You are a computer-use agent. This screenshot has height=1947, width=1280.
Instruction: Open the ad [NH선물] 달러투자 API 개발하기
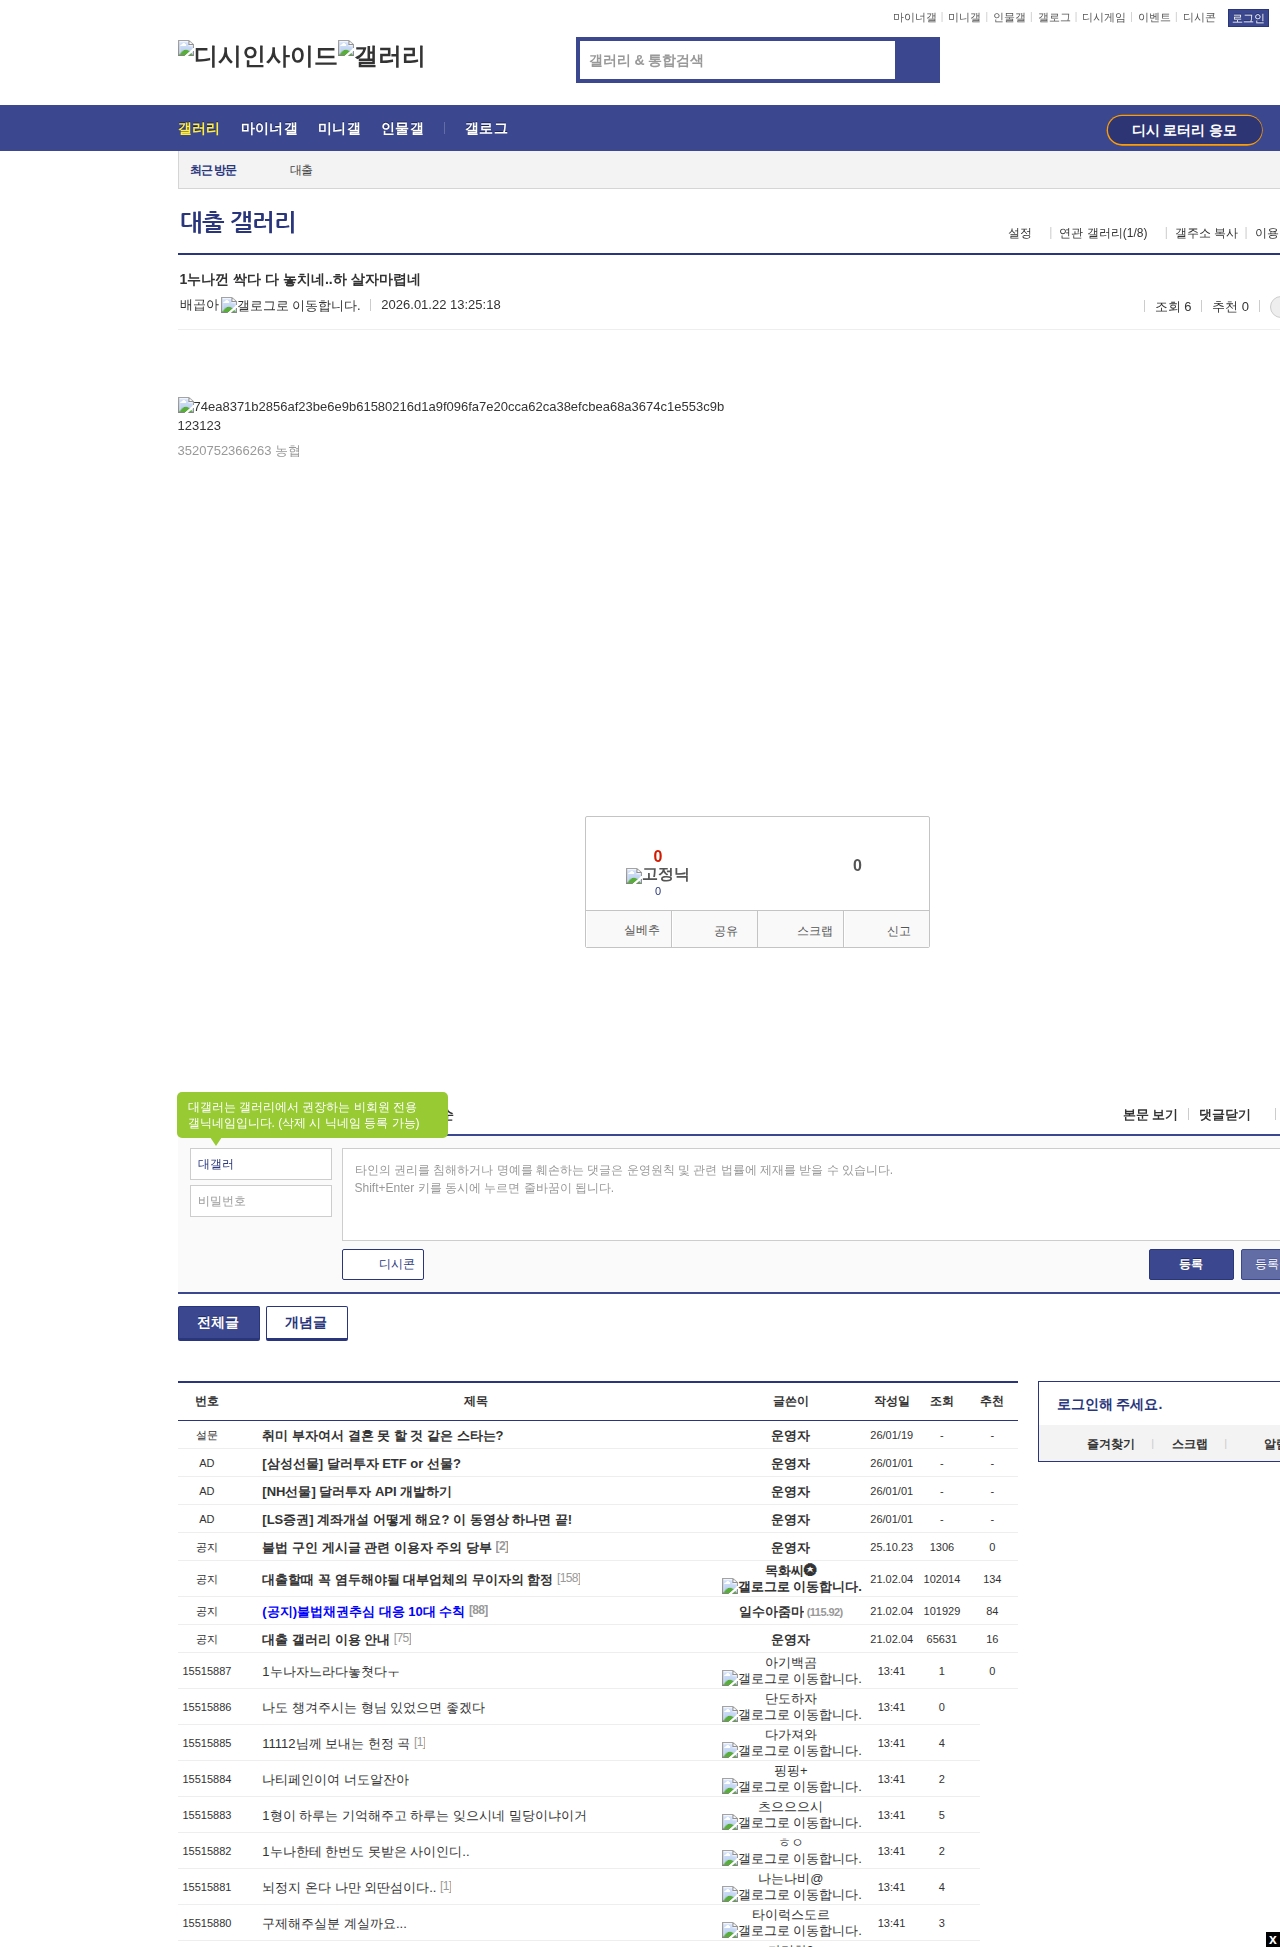click(357, 1492)
